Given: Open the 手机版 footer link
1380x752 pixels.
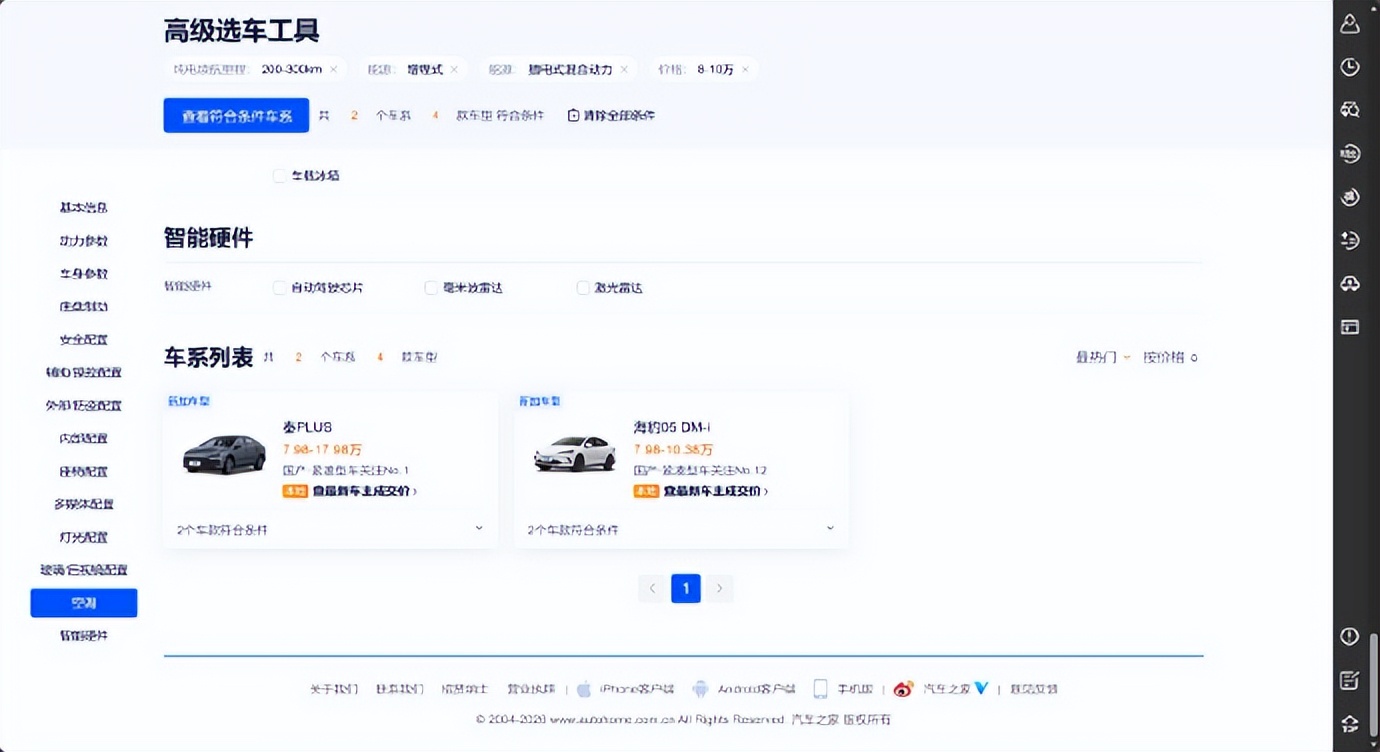Looking at the screenshot, I should [855, 689].
